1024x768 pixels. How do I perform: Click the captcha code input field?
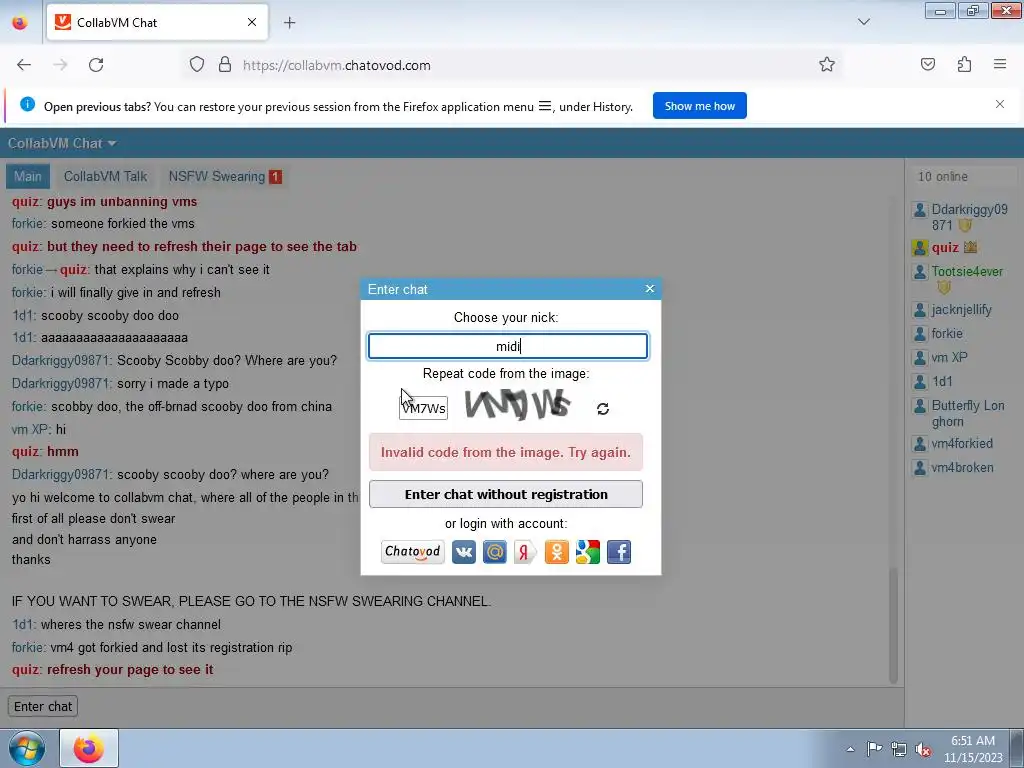point(423,408)
